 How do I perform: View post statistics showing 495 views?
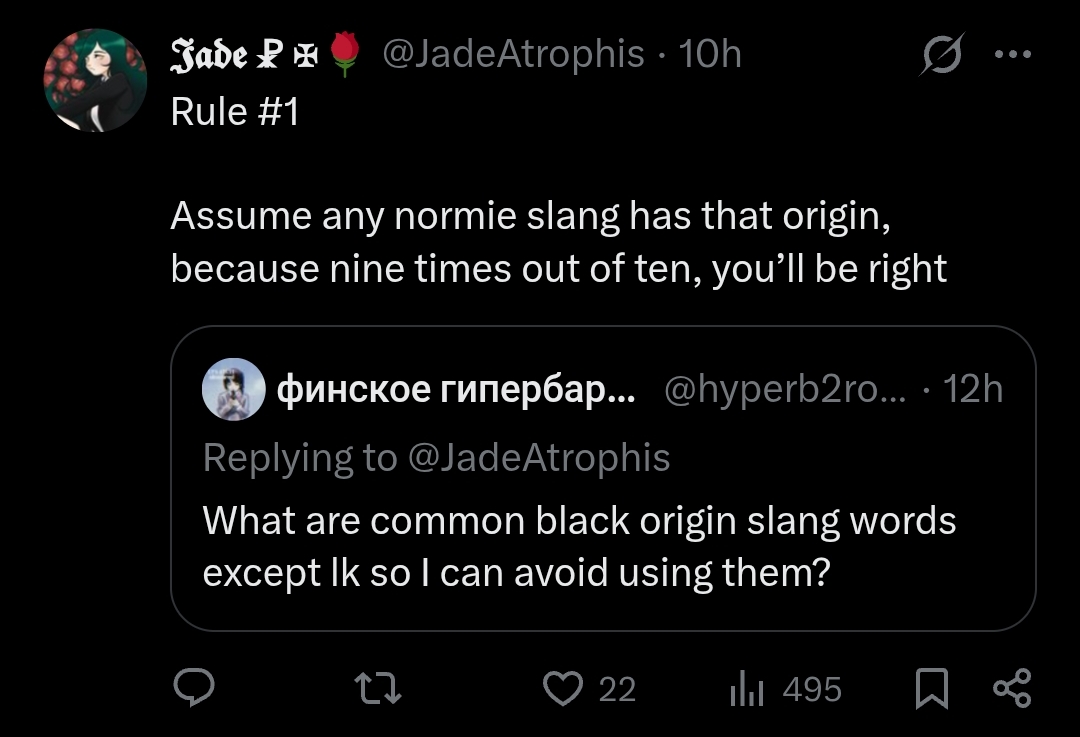(780, 688)
